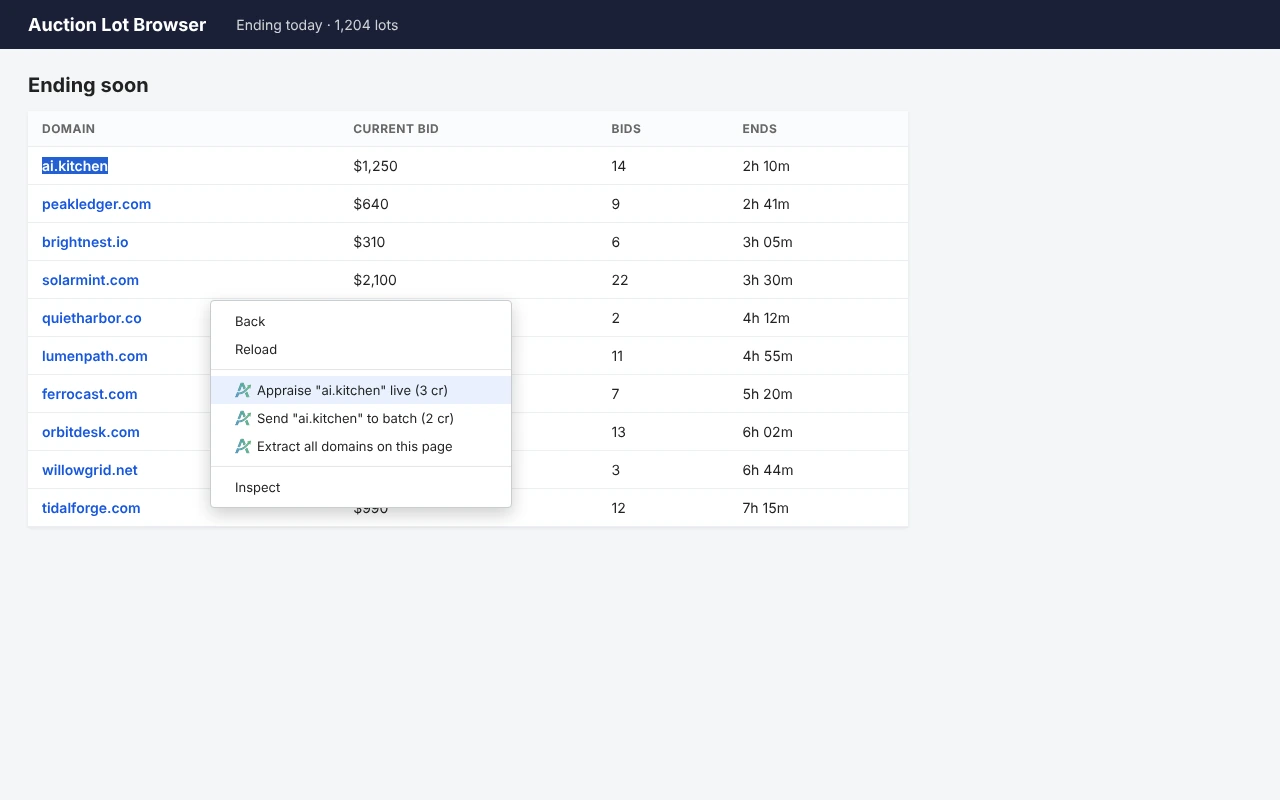
Task: Click the 7h 15m end time
Action: pyautogui.click(x=765, y=508)
